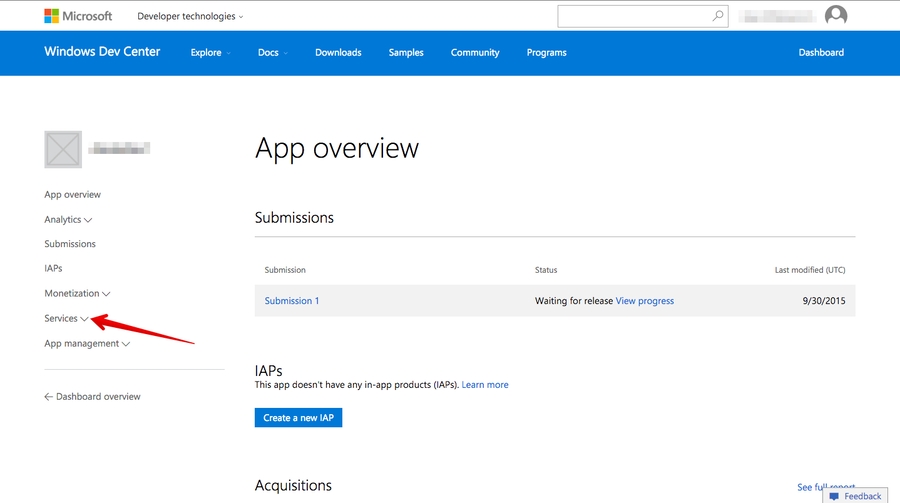Screen dimensions: 900x503
Task: Expand the Analytics sidebar section
Action: coord(68,220)
